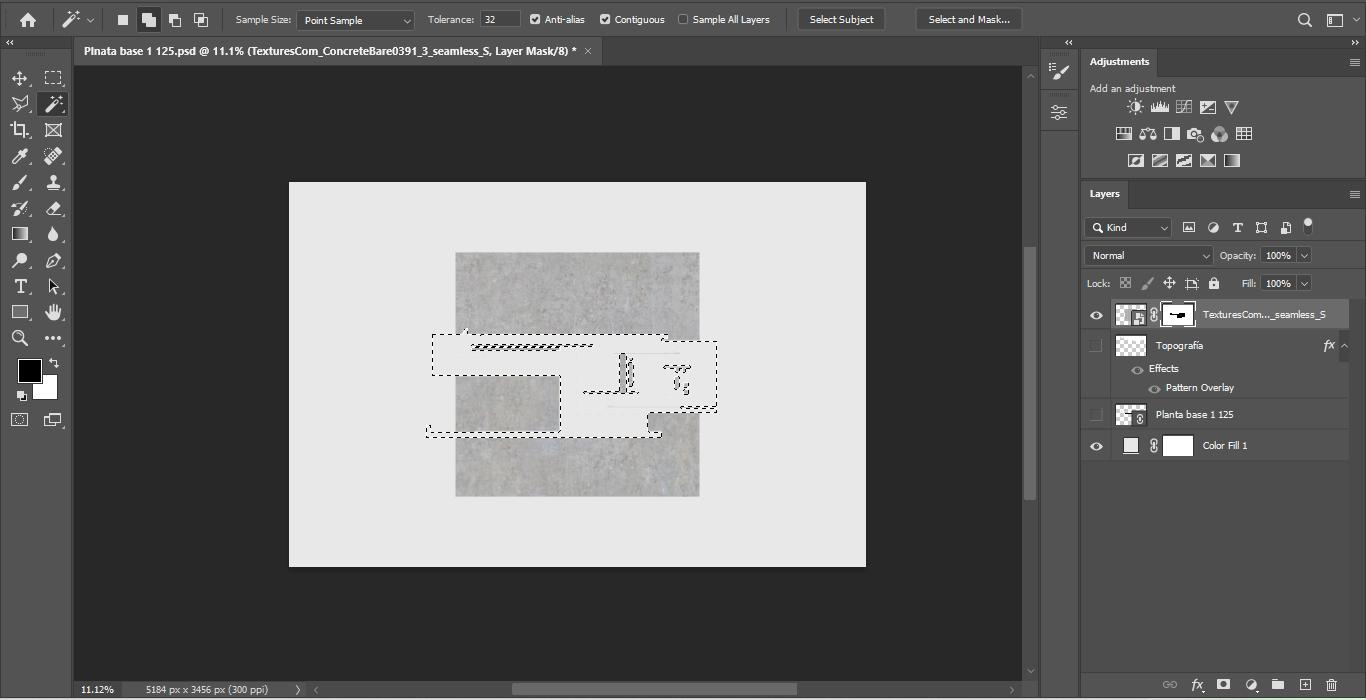Show the Planta base 1 125 layer
Viewport: 1366px width, 700px height.
1096,415
